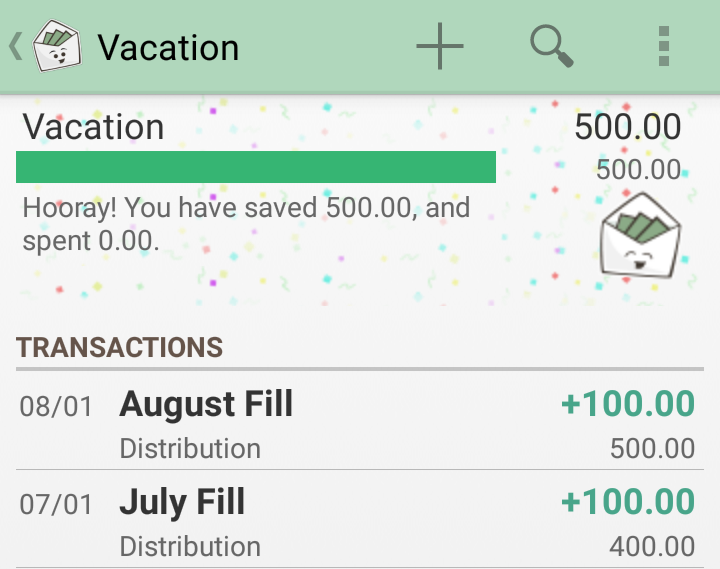Tap the 08/01 transaction date
Image resolution: width=720 pixels, height=569 pixels.
pyautogui.click(x=56, y=407)
